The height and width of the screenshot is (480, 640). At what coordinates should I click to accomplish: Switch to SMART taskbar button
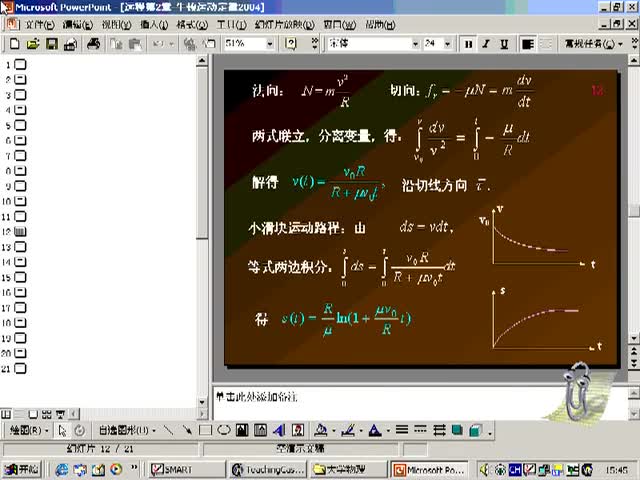pyautogui.click(x=187, y=470)
